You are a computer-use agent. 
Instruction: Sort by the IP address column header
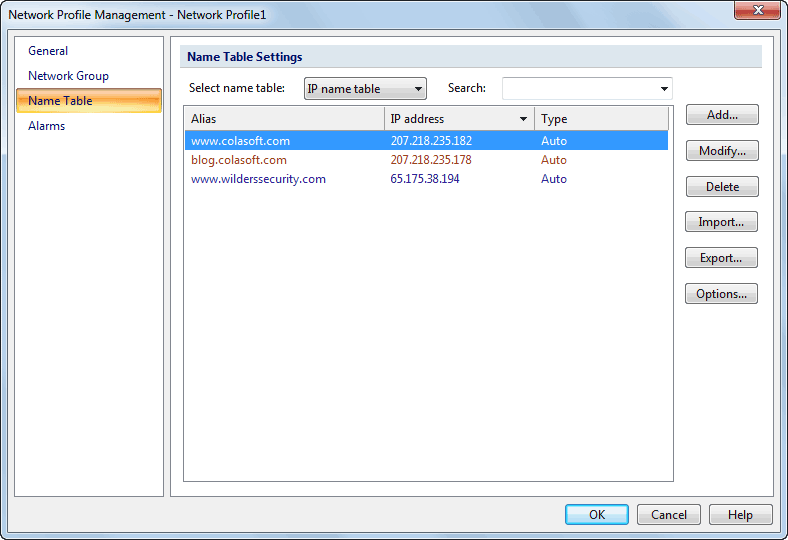(459, 119)
